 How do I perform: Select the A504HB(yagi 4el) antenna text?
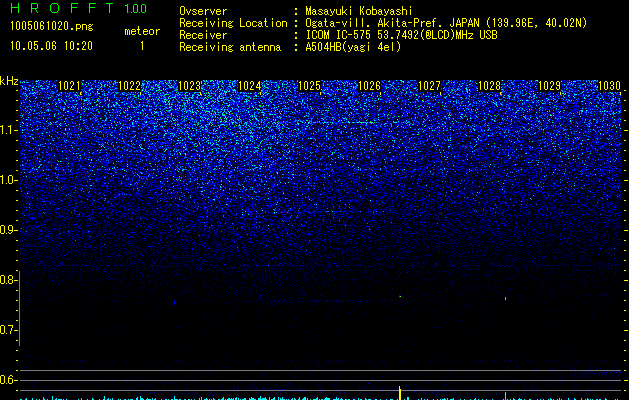(x=353, y=47)
